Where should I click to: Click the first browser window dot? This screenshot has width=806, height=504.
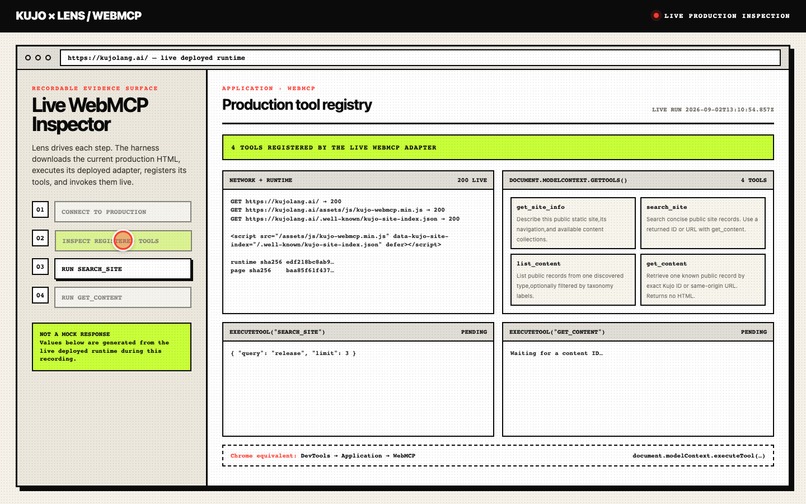click(x=28, y=58)
